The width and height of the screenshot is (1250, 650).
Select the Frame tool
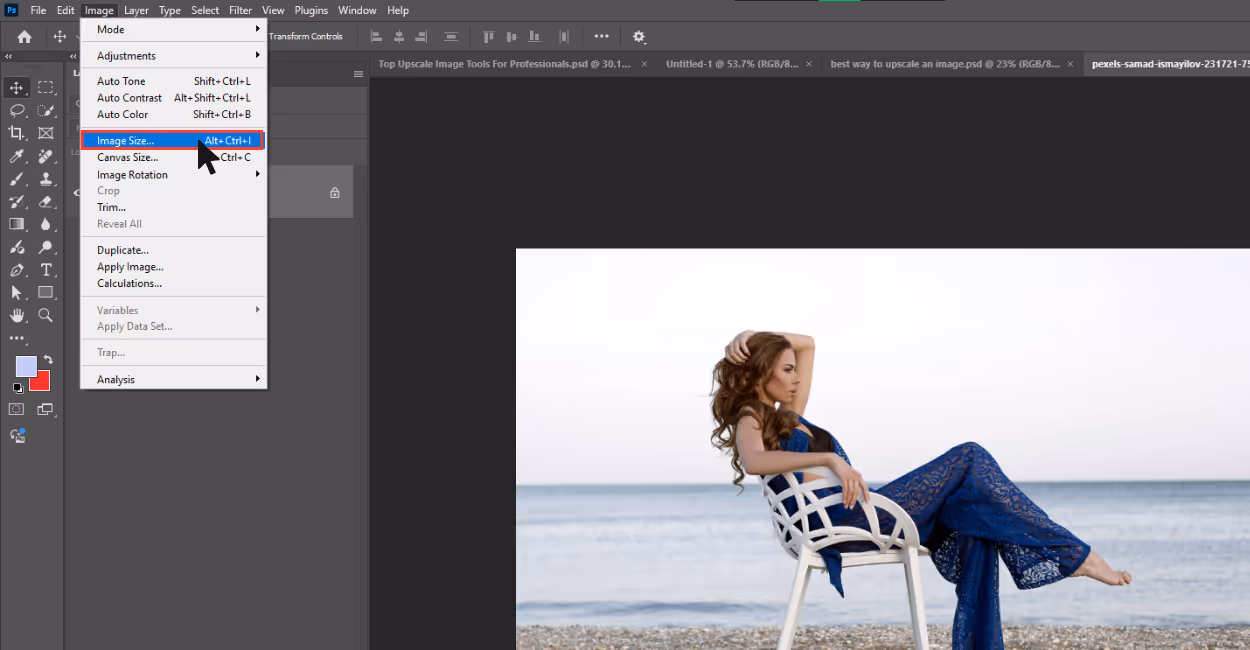tap(46, 133)
